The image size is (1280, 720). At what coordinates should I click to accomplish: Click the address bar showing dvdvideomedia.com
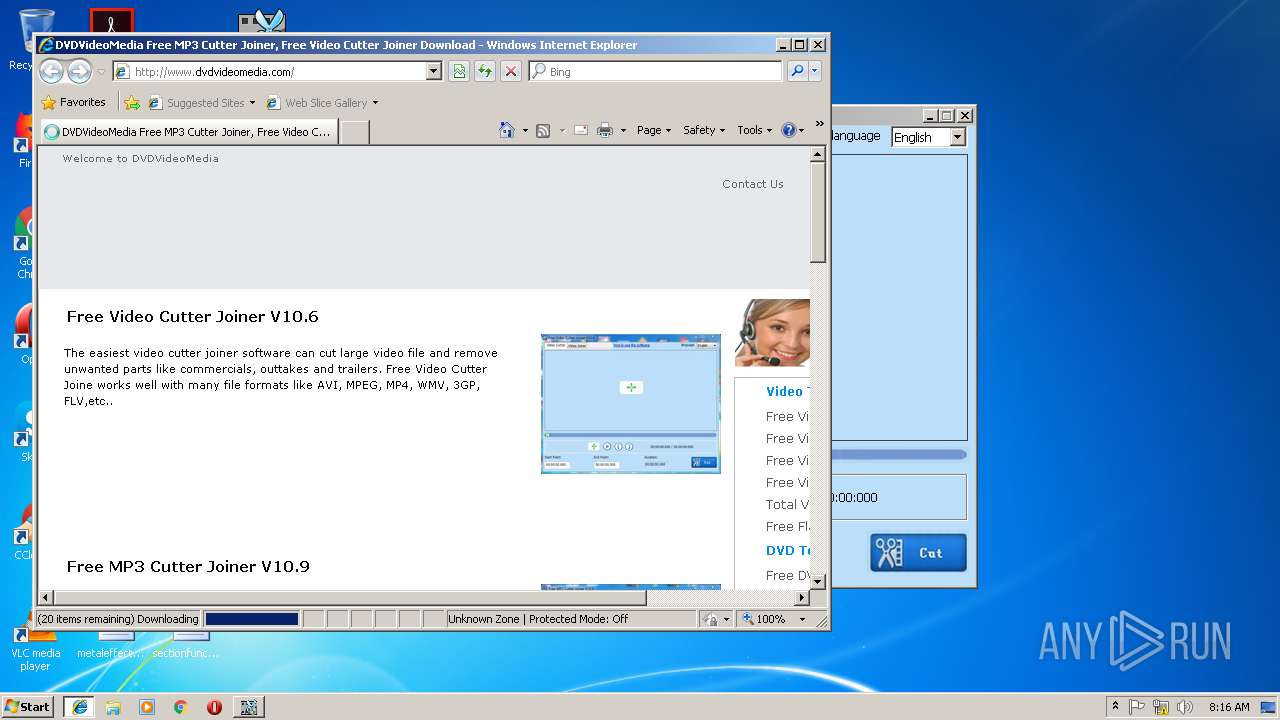269,71
